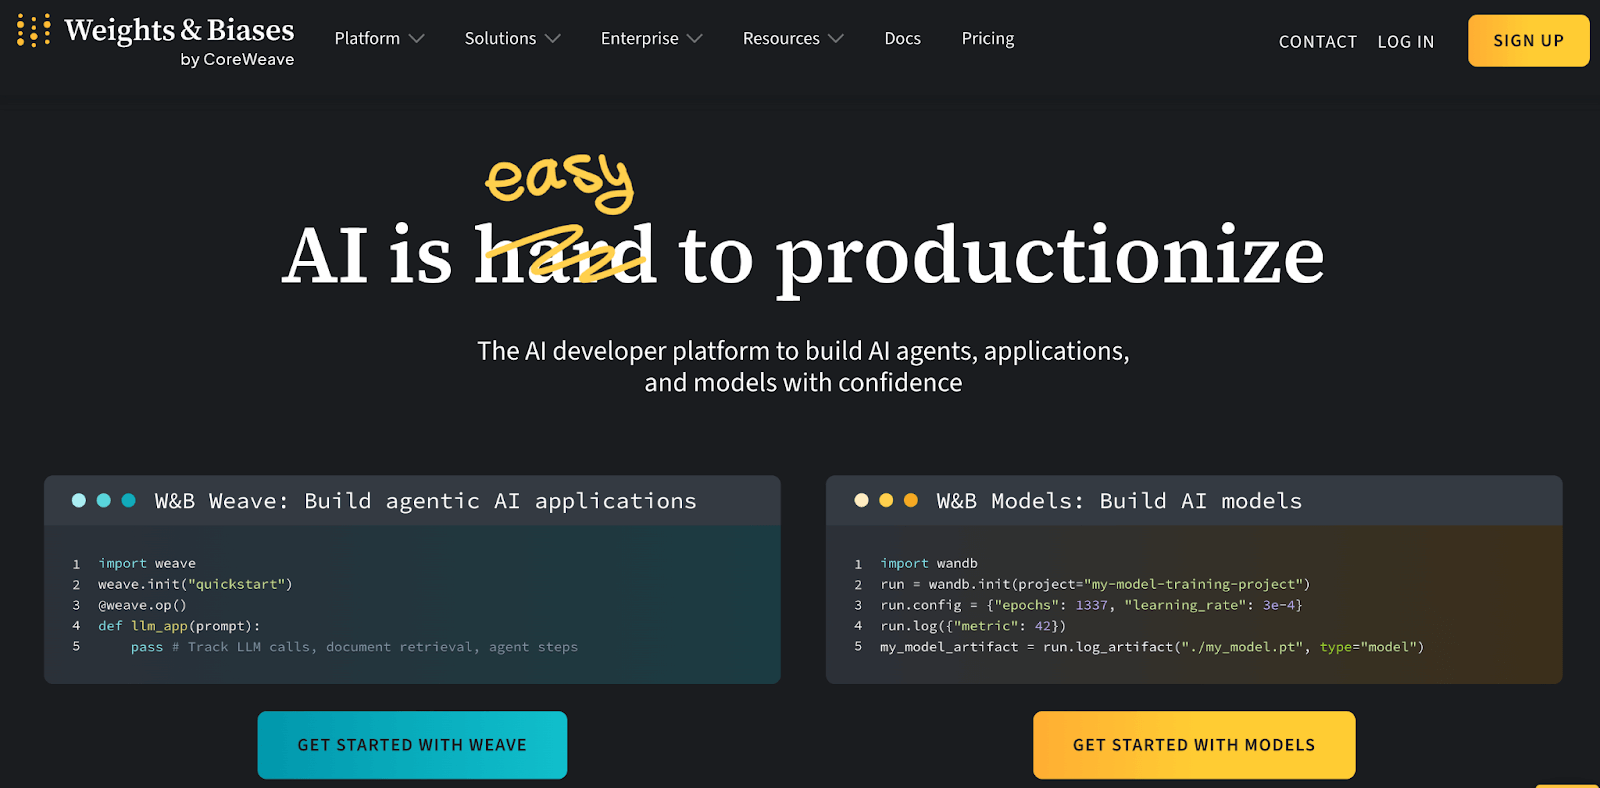The width and height of the screenshot is (1600, 788).
Task: Open the Solutions dropdown menu
Action: click(511, 39)
